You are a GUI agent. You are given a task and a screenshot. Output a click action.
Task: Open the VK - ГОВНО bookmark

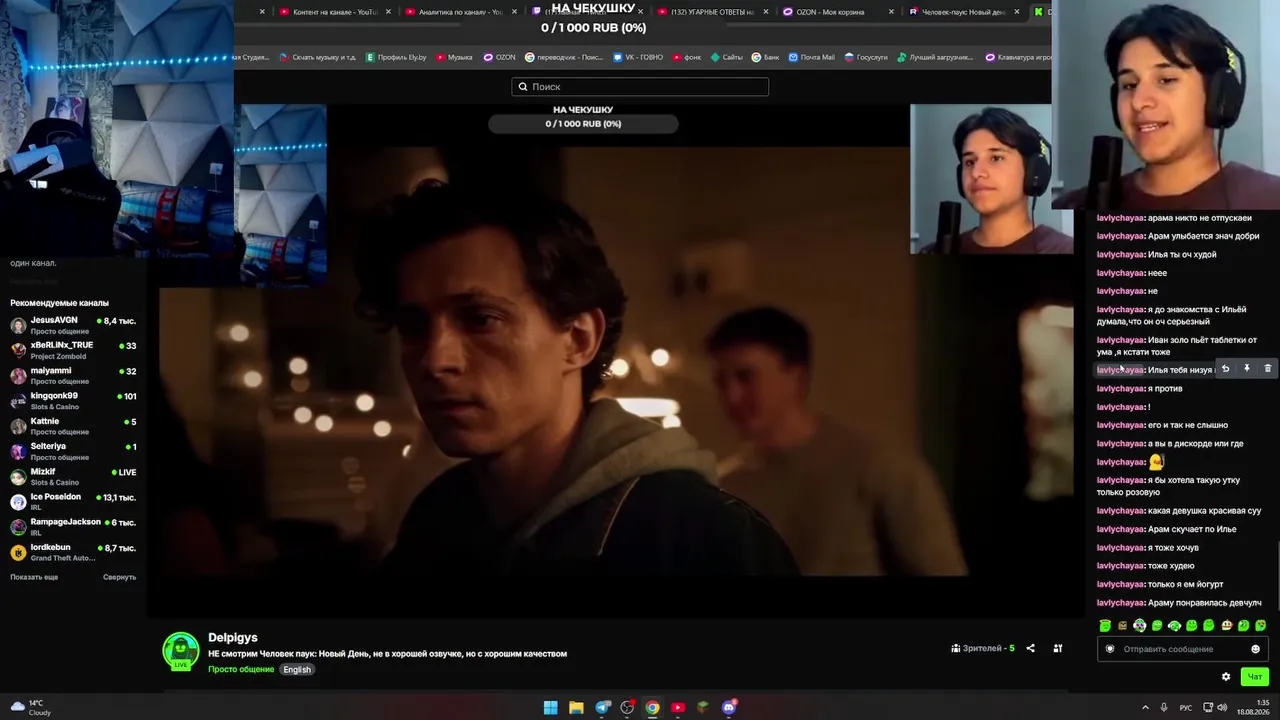tap(638, 57)
